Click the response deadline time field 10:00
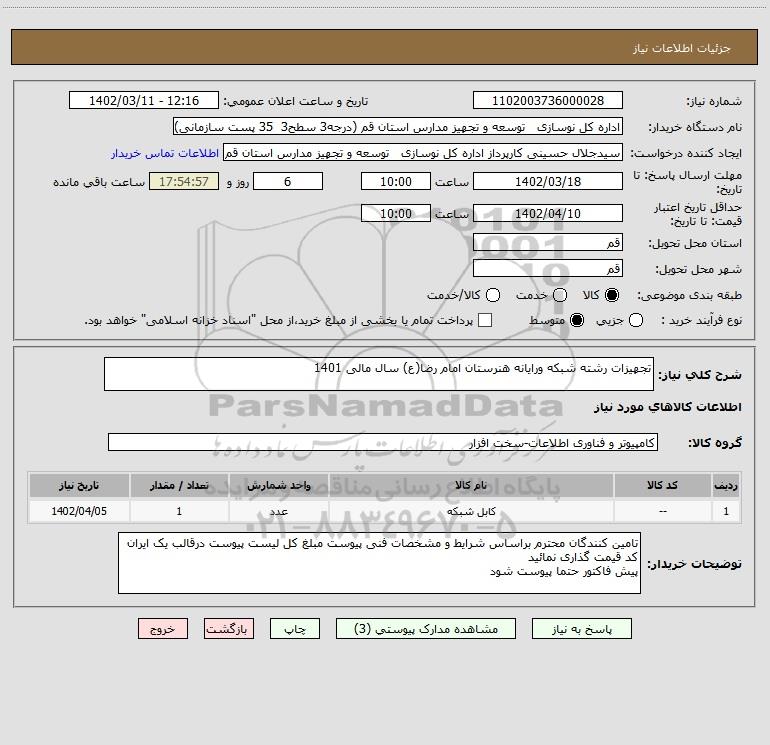 point(396,181)
